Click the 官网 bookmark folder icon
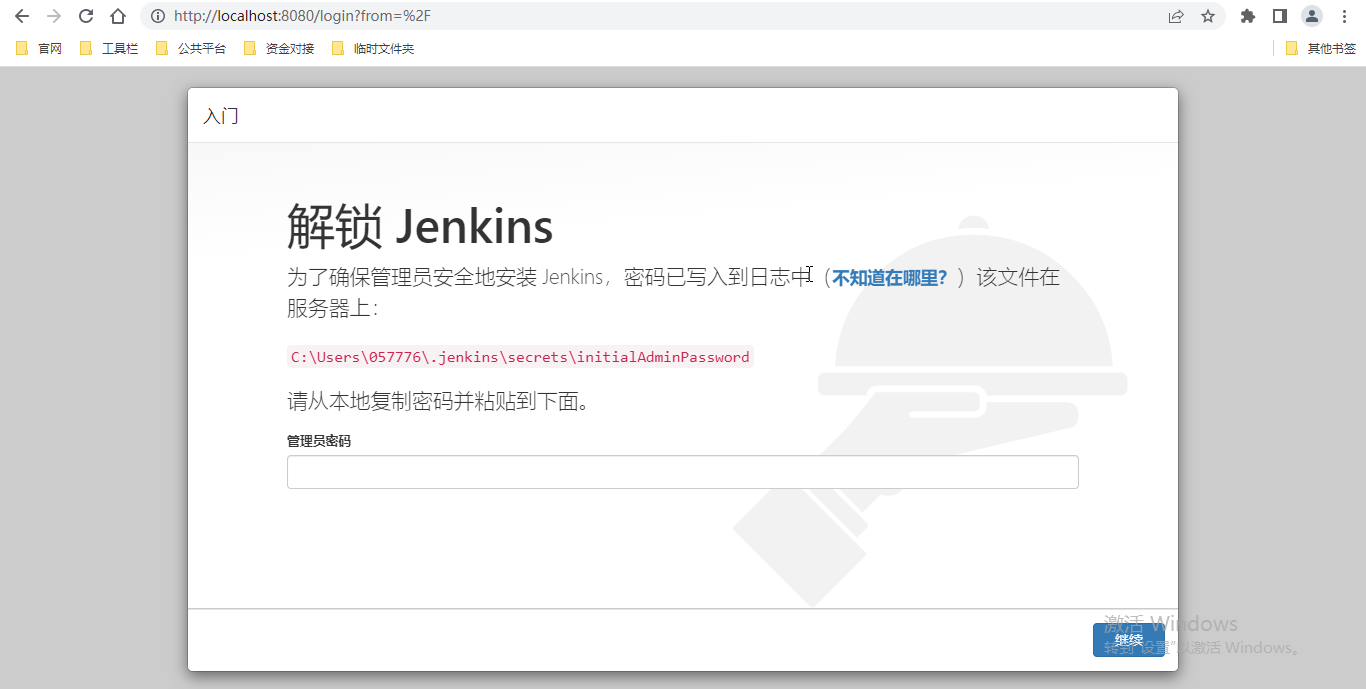This screenshot has width=1366, height=689. pyautogui.click(x=22, y=47)
